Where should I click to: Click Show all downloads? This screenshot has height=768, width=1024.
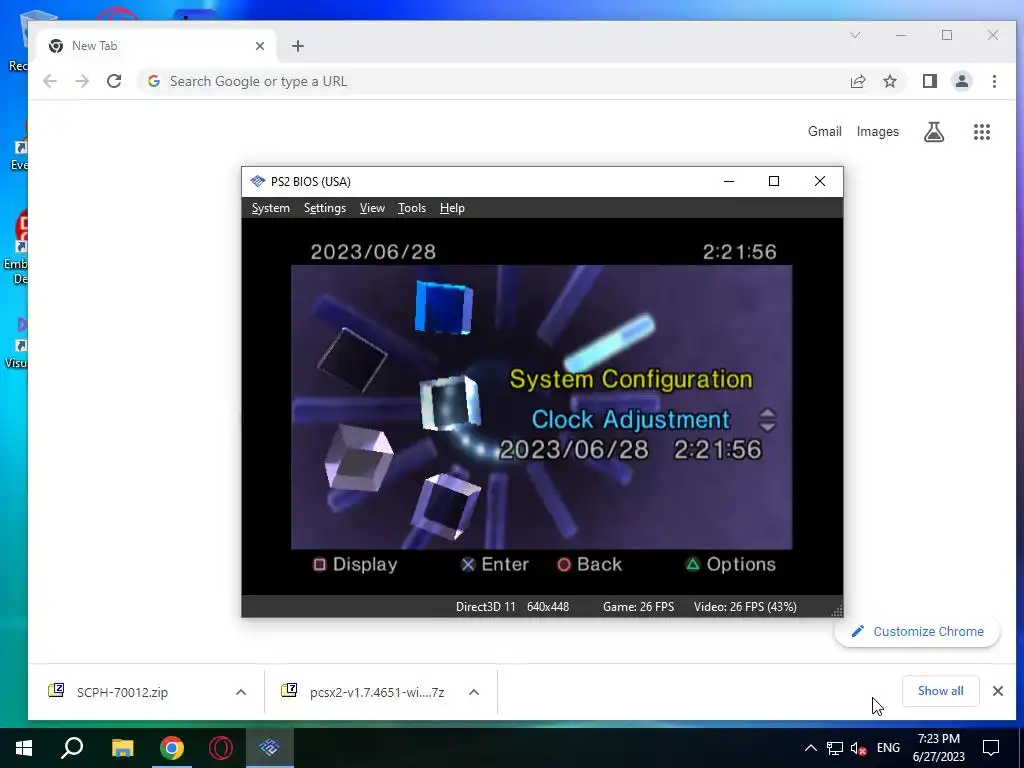[x=940, y=691]
